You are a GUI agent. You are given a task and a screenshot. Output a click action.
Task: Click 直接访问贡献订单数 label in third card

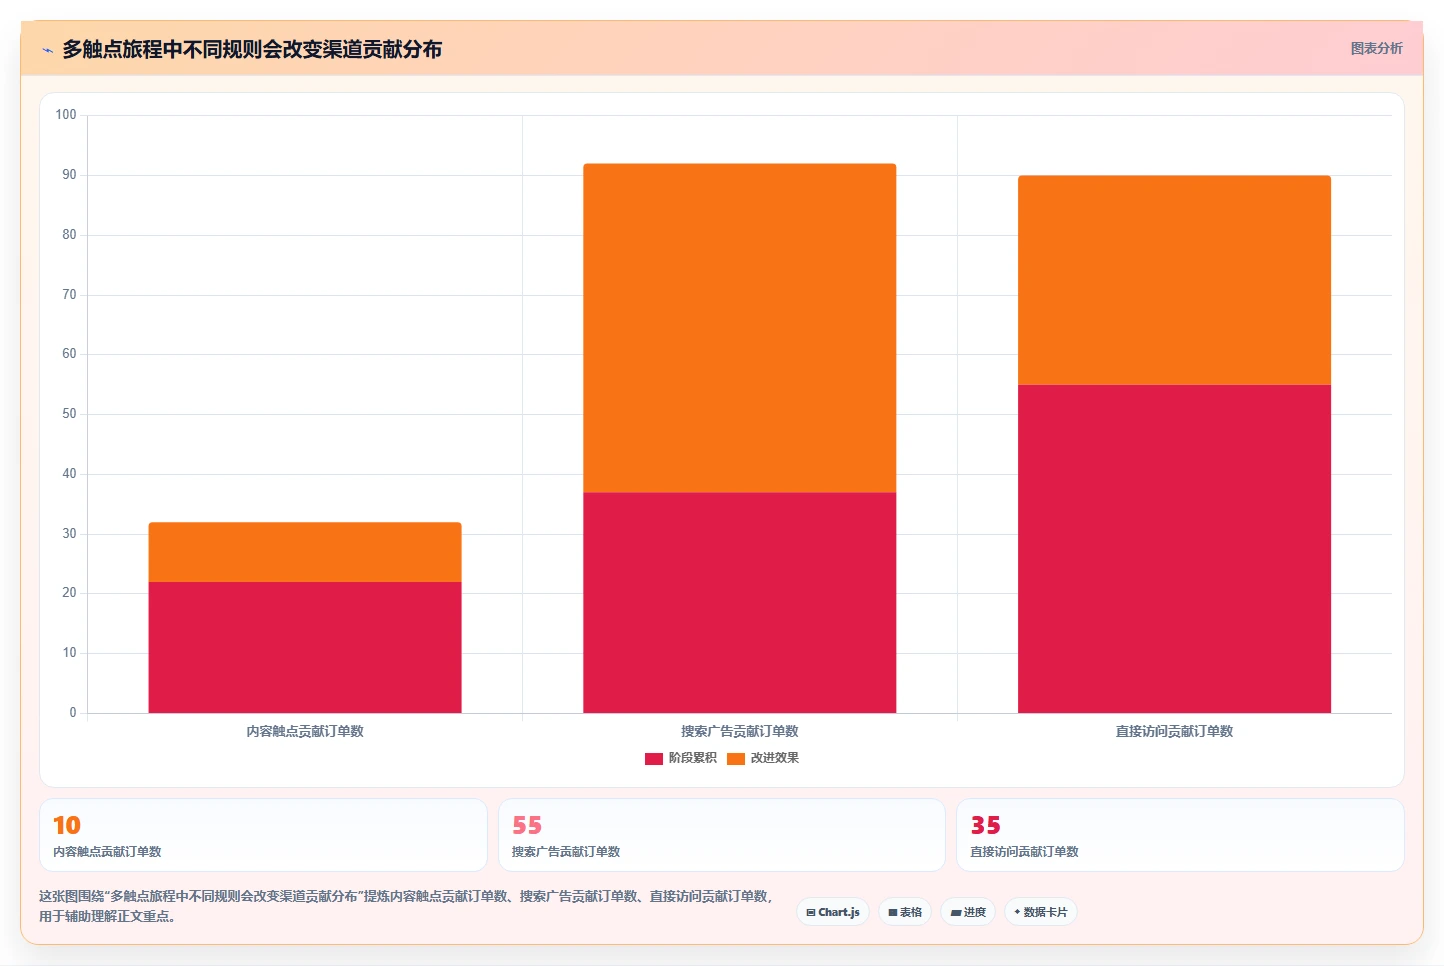(1024, 852)
